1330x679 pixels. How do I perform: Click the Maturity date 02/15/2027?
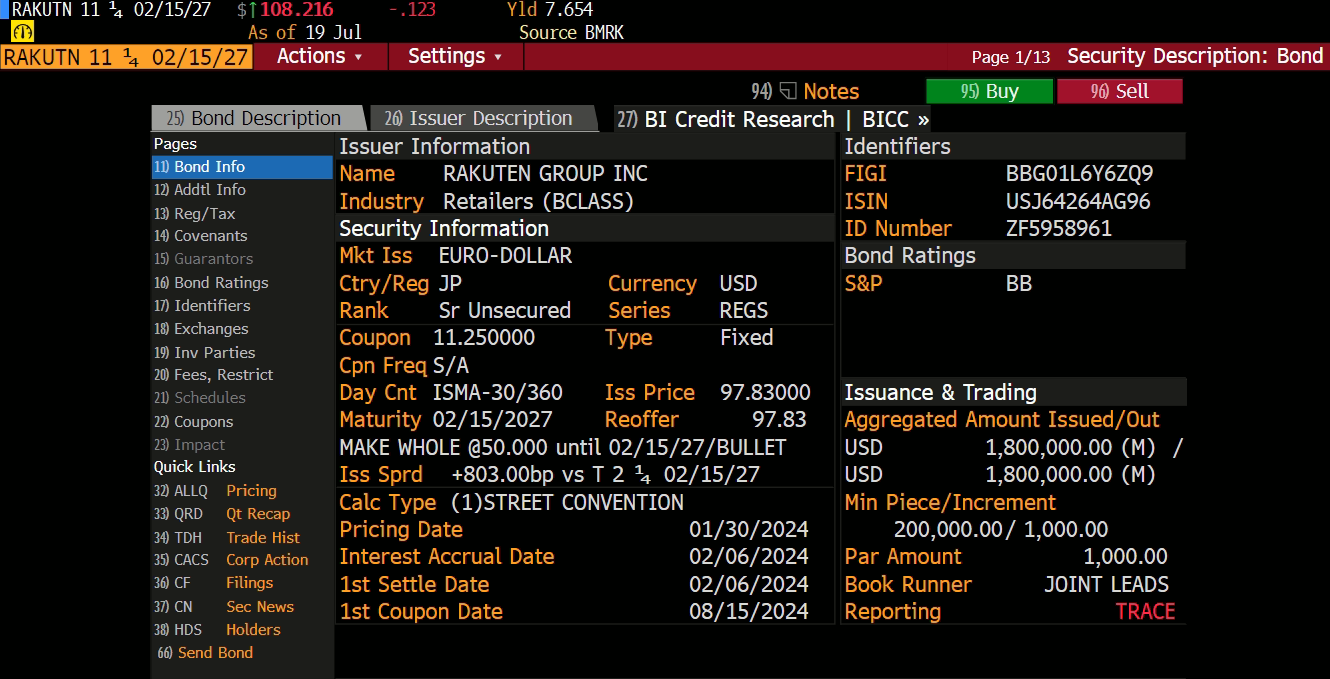(492, 420)
